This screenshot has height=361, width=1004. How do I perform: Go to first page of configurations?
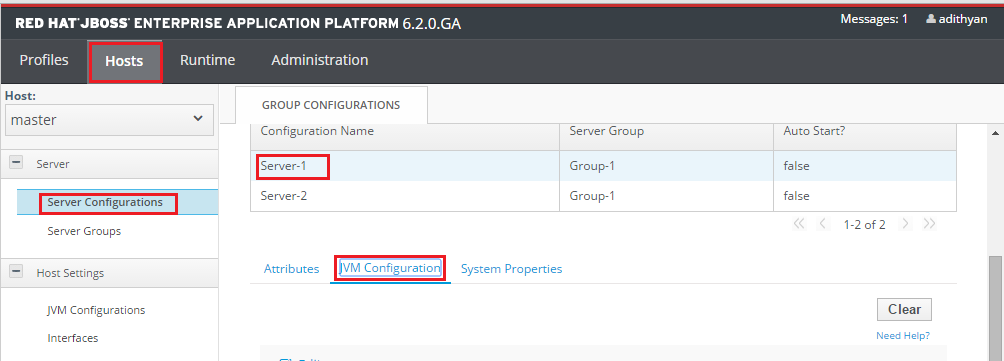coord(798,224)
